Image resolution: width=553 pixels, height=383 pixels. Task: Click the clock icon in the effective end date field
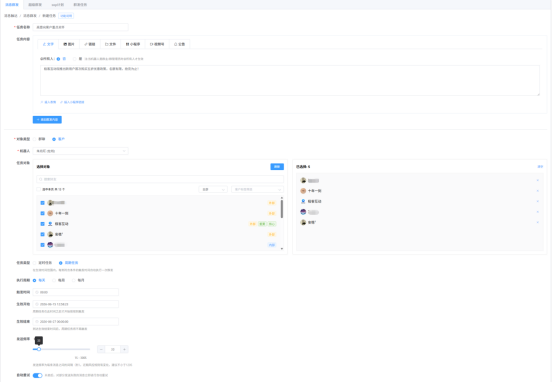pyautogui.click(x=37, y=322)
